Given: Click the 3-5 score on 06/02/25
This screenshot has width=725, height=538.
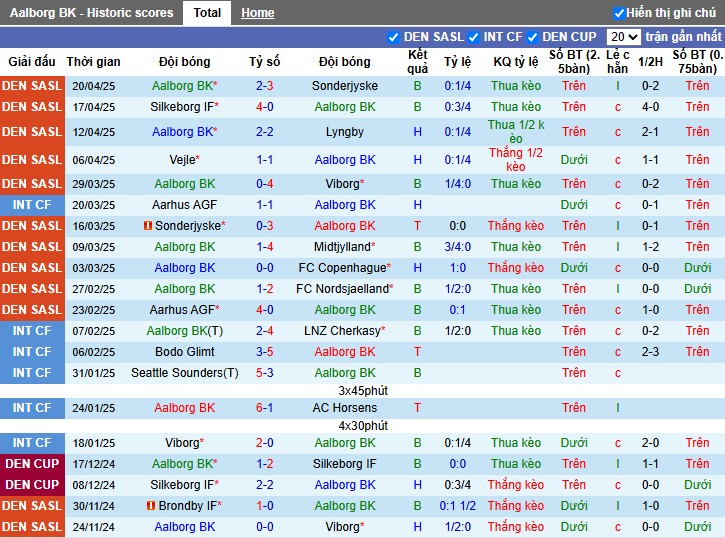Looking at the screenshot, I should (x=264, y=352).
